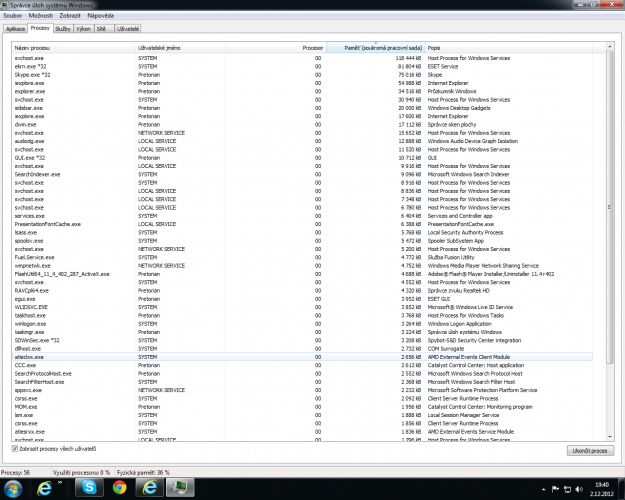The height and width of the screenshot is (500, 625).
Task: Expand the taskbar toolbar chevron beside Internet Explorer
Action: coord(60,482)
